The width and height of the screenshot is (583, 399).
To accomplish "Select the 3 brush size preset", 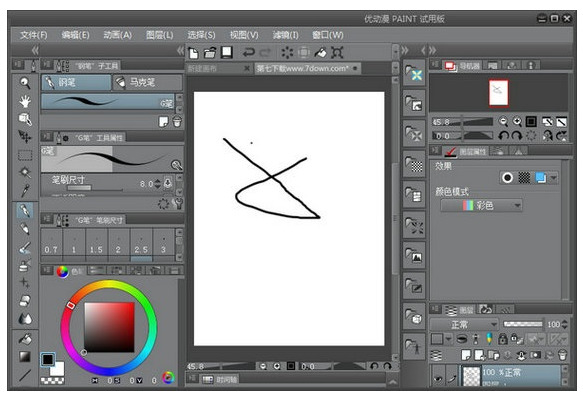I will click(x=163, y=244).
